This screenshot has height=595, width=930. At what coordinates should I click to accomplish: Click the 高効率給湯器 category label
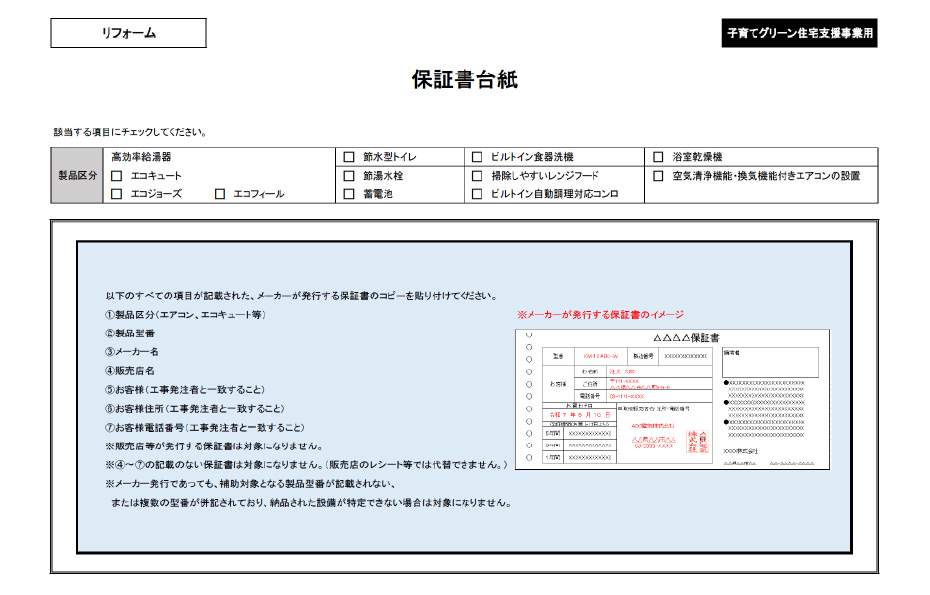coord(141,157)
